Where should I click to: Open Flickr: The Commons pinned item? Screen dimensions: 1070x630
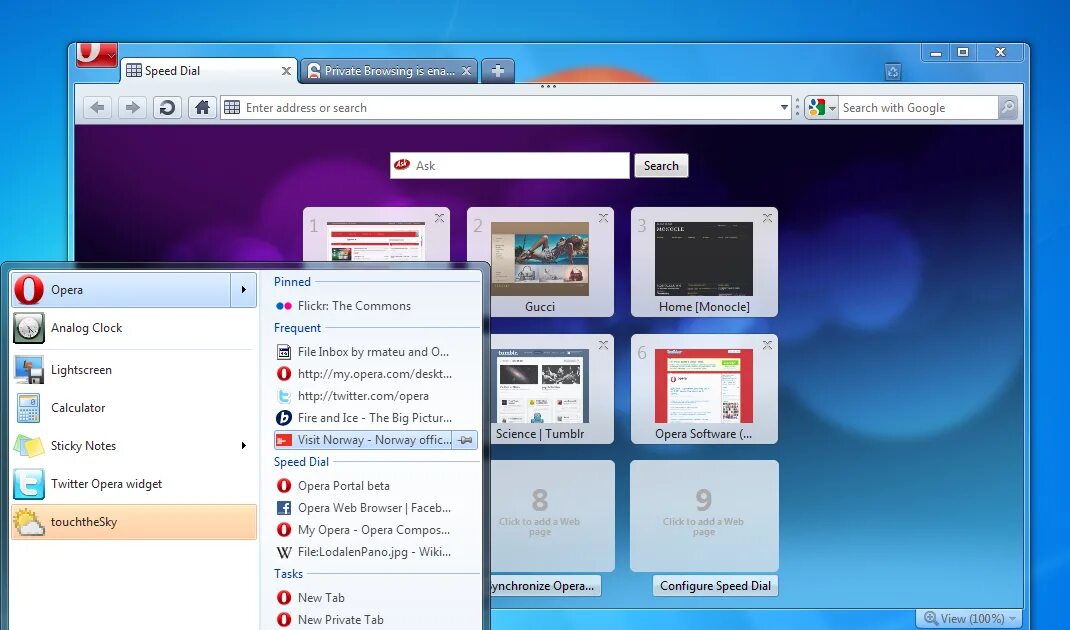[376, 306]
